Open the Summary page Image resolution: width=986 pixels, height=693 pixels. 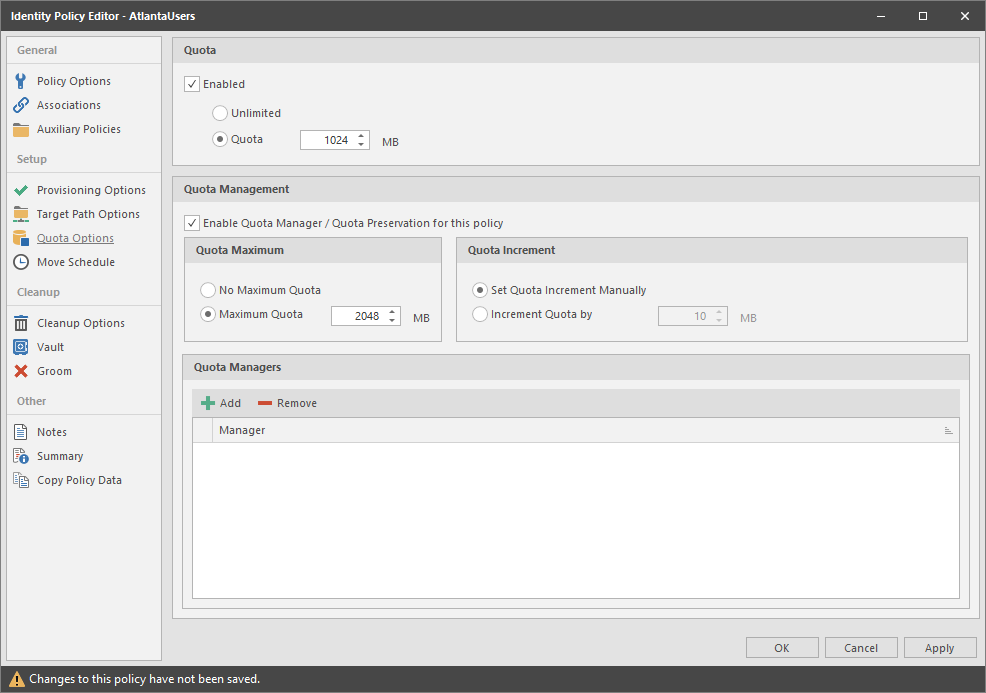pyautogui.click(x=62, y=455)
